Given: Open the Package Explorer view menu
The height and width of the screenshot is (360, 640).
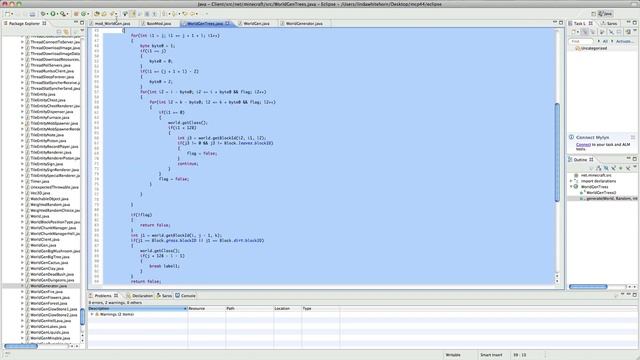Looking at the screenshot, I should tap(82, 31).
